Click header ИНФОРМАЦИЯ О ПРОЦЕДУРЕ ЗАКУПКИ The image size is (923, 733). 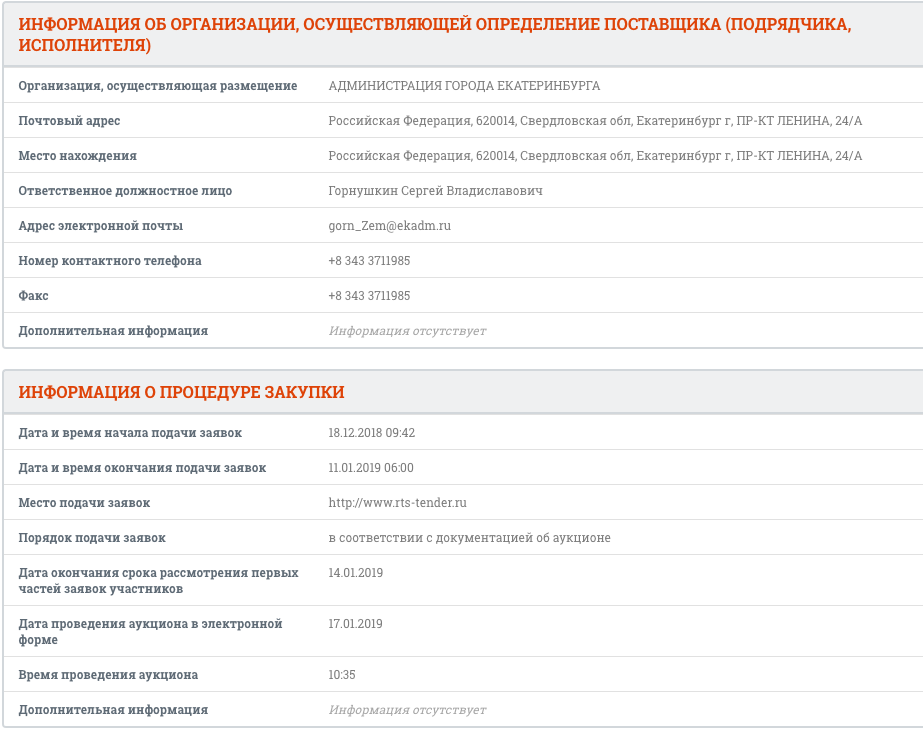pos(181,392)
